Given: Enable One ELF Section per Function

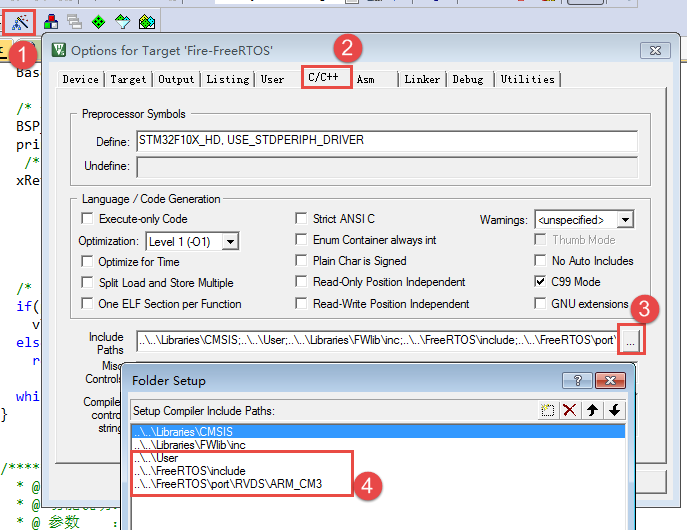Looking at the screenshot, I should tap(87, 303).
